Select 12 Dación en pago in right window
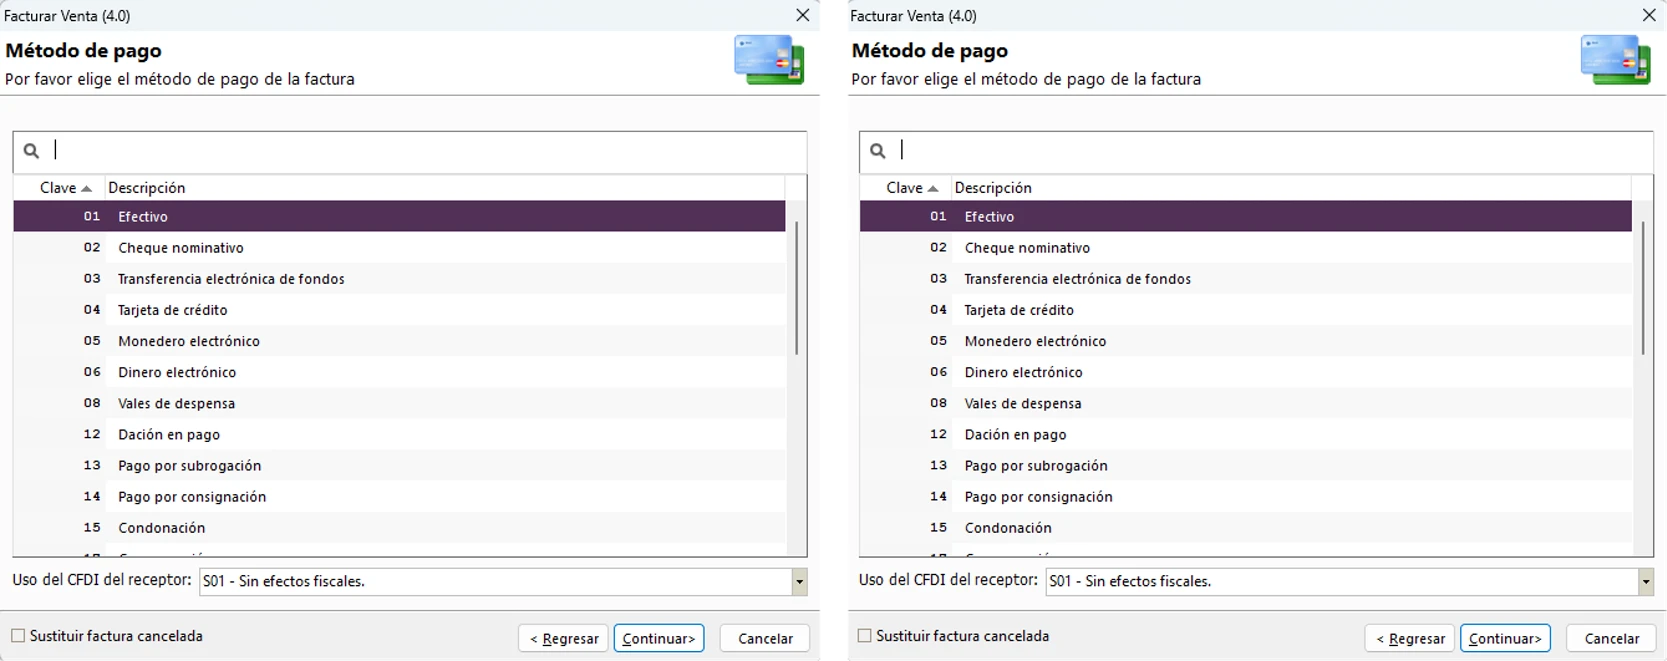Screen dimensions: 1667x661 coord(1245,434)
